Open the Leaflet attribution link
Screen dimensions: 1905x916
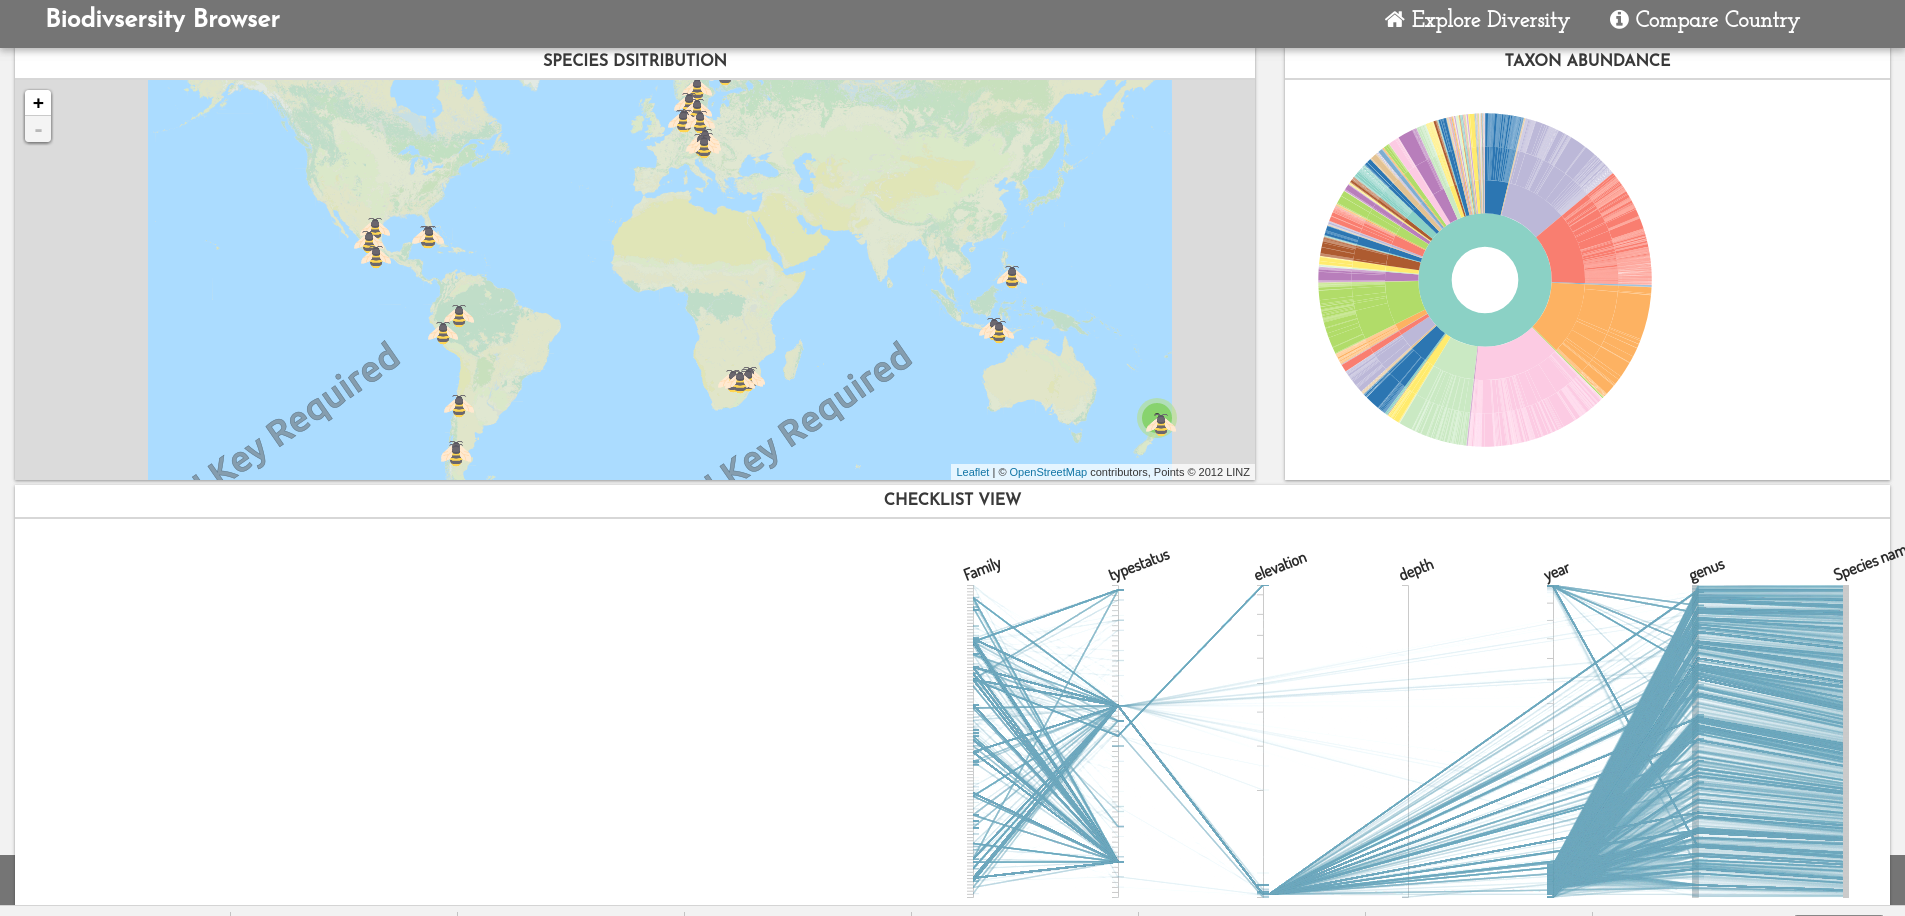(x=971, y=471)
